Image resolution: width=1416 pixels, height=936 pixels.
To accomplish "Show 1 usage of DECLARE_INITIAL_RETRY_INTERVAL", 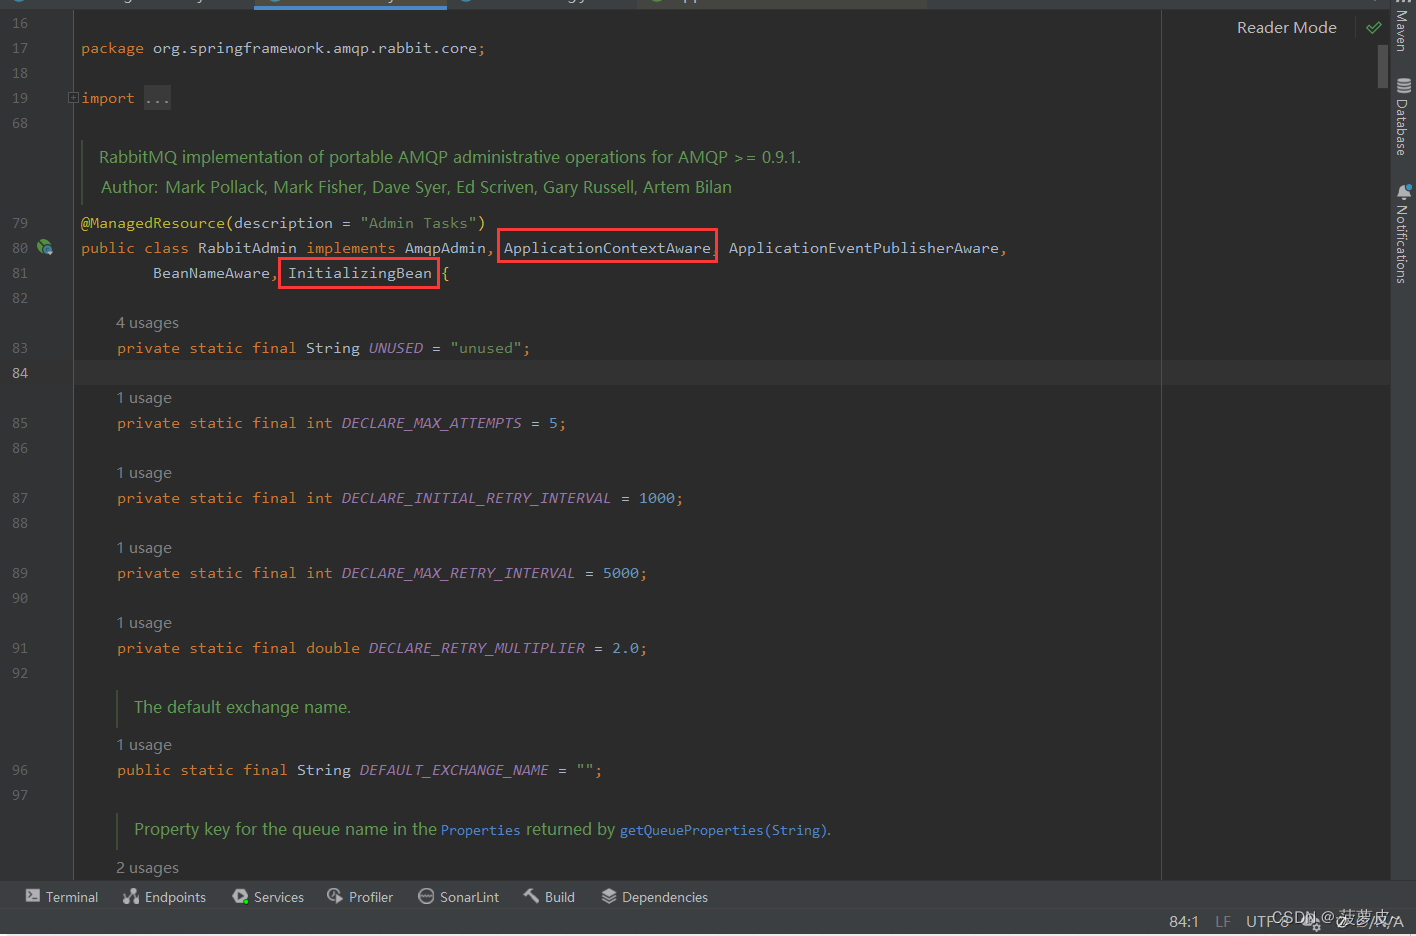I will pos(144,473).
